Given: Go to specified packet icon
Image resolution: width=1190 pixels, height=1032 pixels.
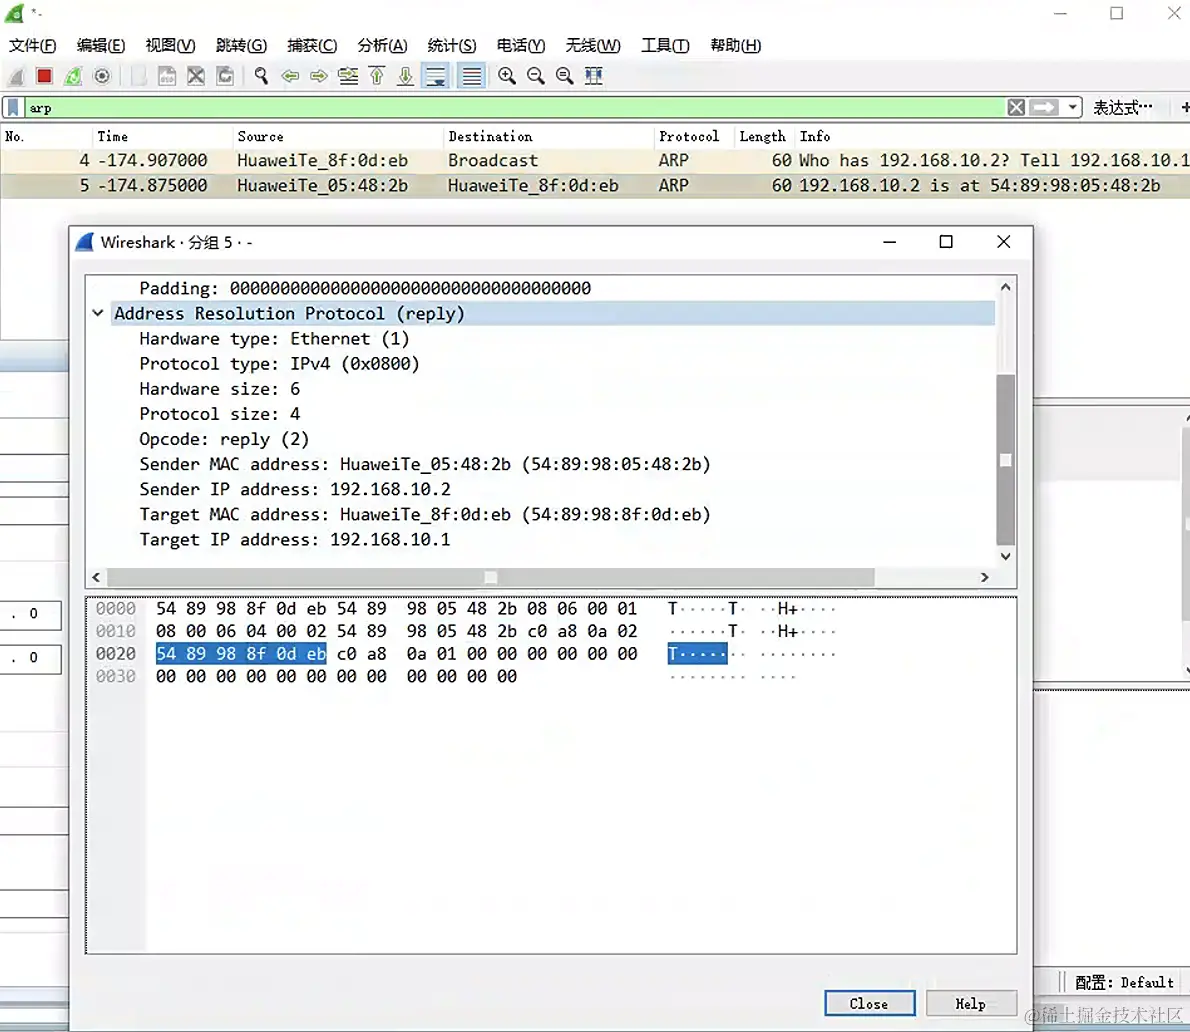Looking at the screenshot, I should [348, 76].
